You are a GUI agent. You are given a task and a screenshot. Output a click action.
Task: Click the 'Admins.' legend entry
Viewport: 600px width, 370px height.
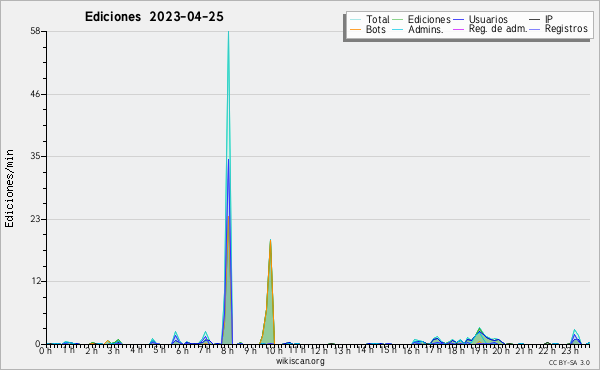pos(426,29)
